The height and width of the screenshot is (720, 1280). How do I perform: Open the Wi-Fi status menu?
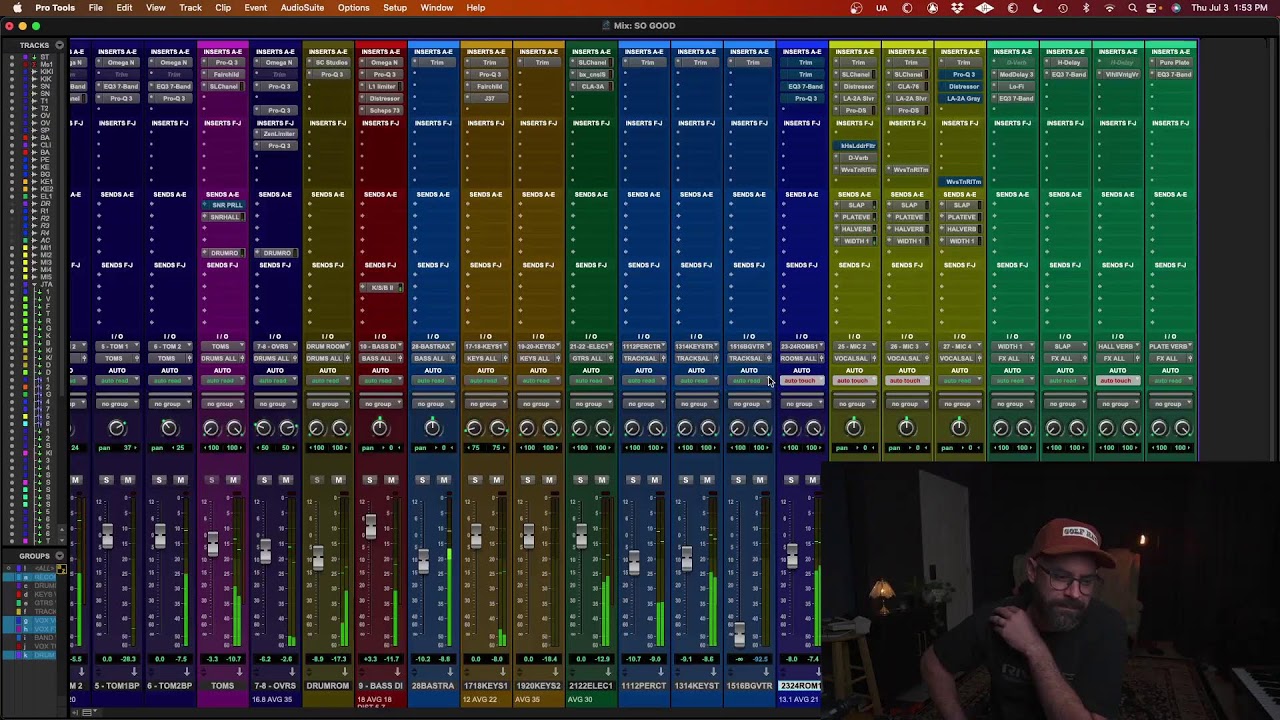click(1109, 8)
